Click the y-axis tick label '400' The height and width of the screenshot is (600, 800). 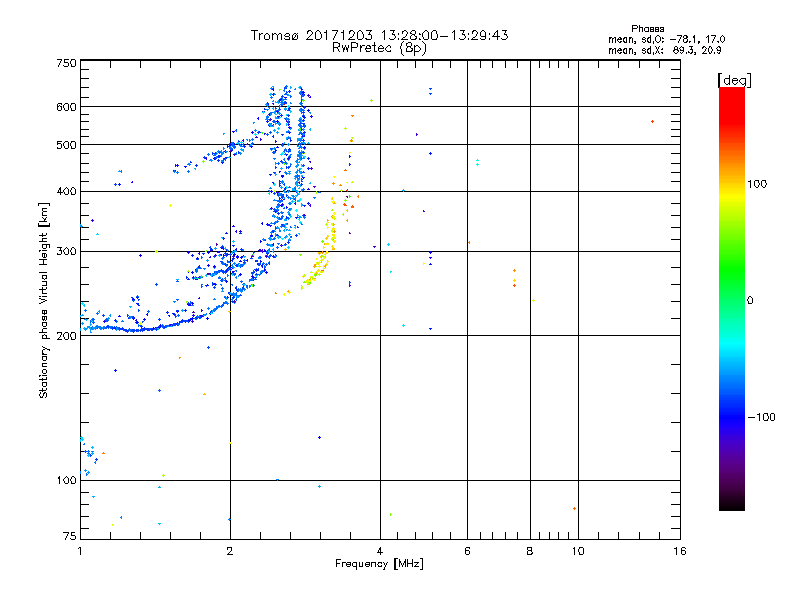[66, 191]
